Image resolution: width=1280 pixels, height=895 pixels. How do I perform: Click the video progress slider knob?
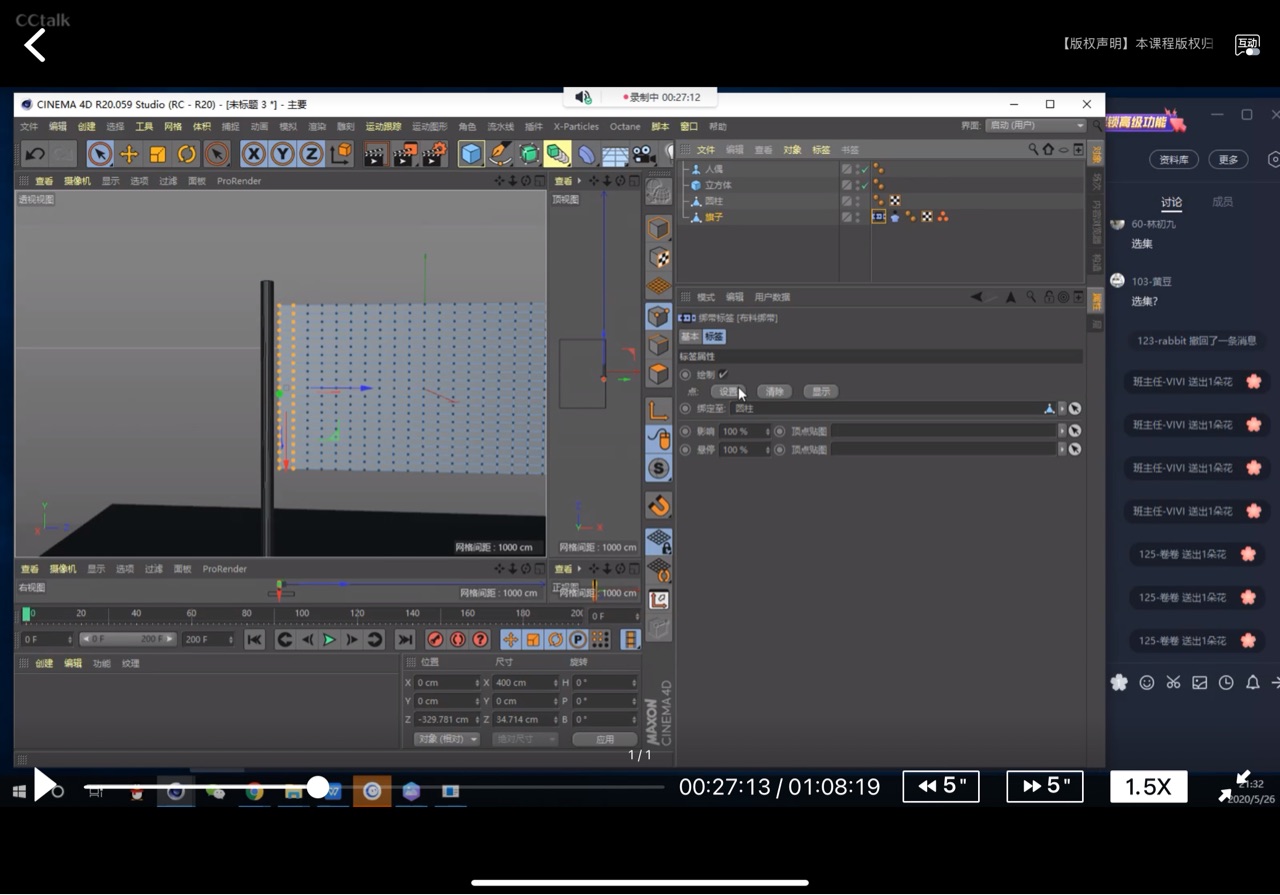318,787
